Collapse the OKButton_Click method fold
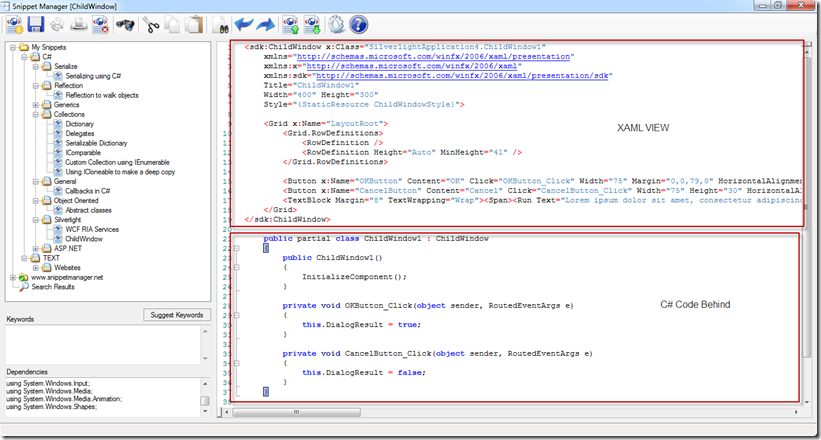 click(237, 315)
